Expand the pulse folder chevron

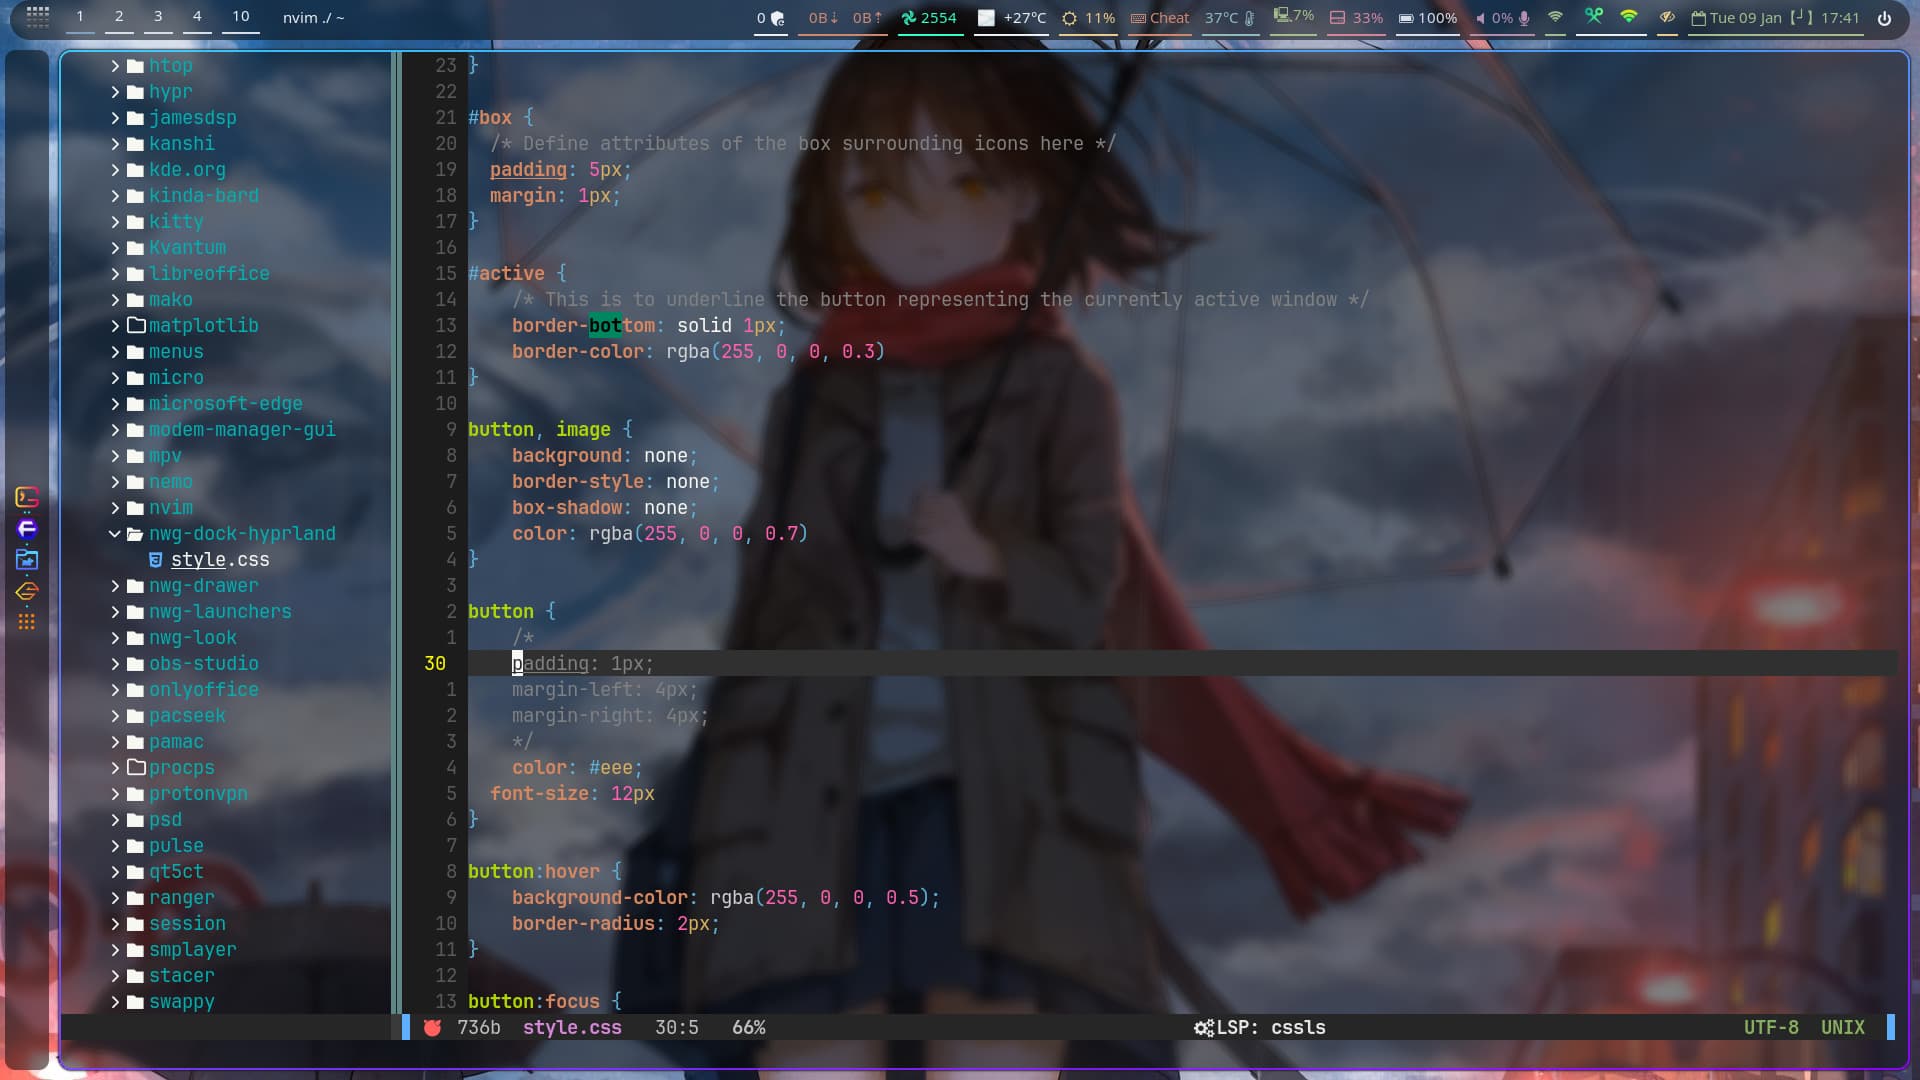[114, 845]
